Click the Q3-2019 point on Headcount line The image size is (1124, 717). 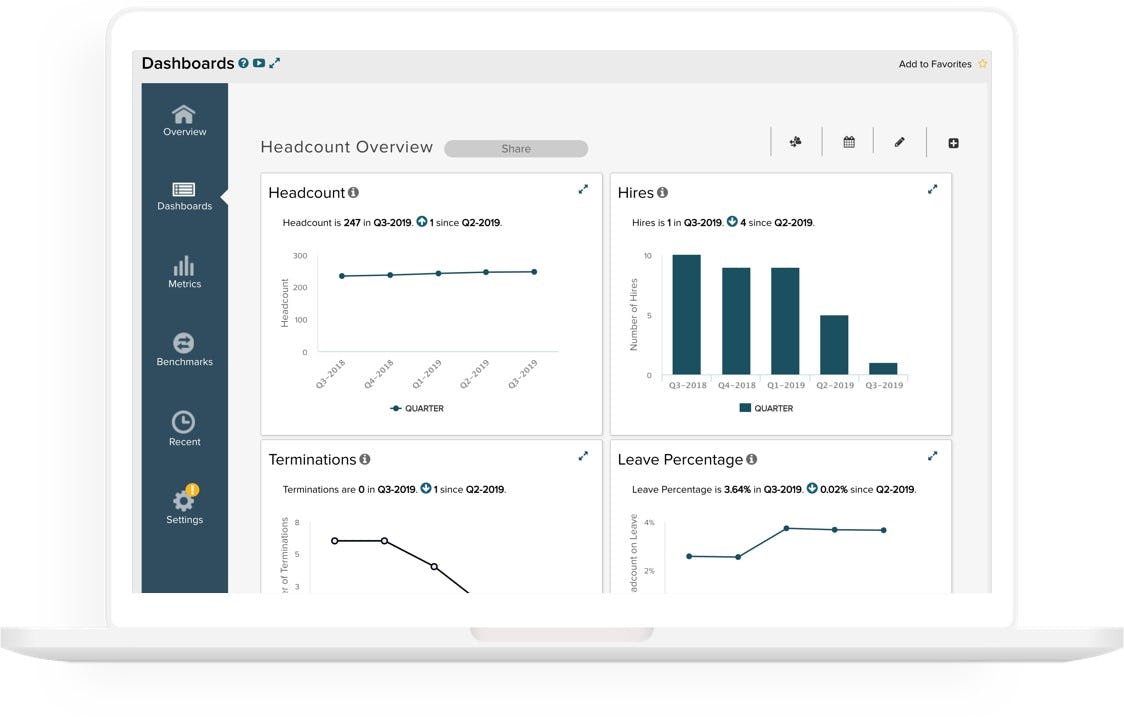click(534, 272)
